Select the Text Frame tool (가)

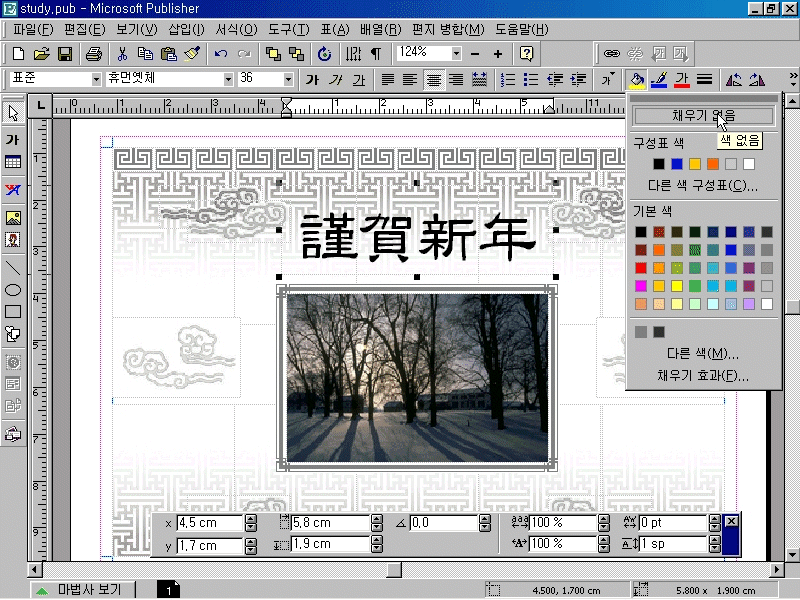[x=13, y=139]
